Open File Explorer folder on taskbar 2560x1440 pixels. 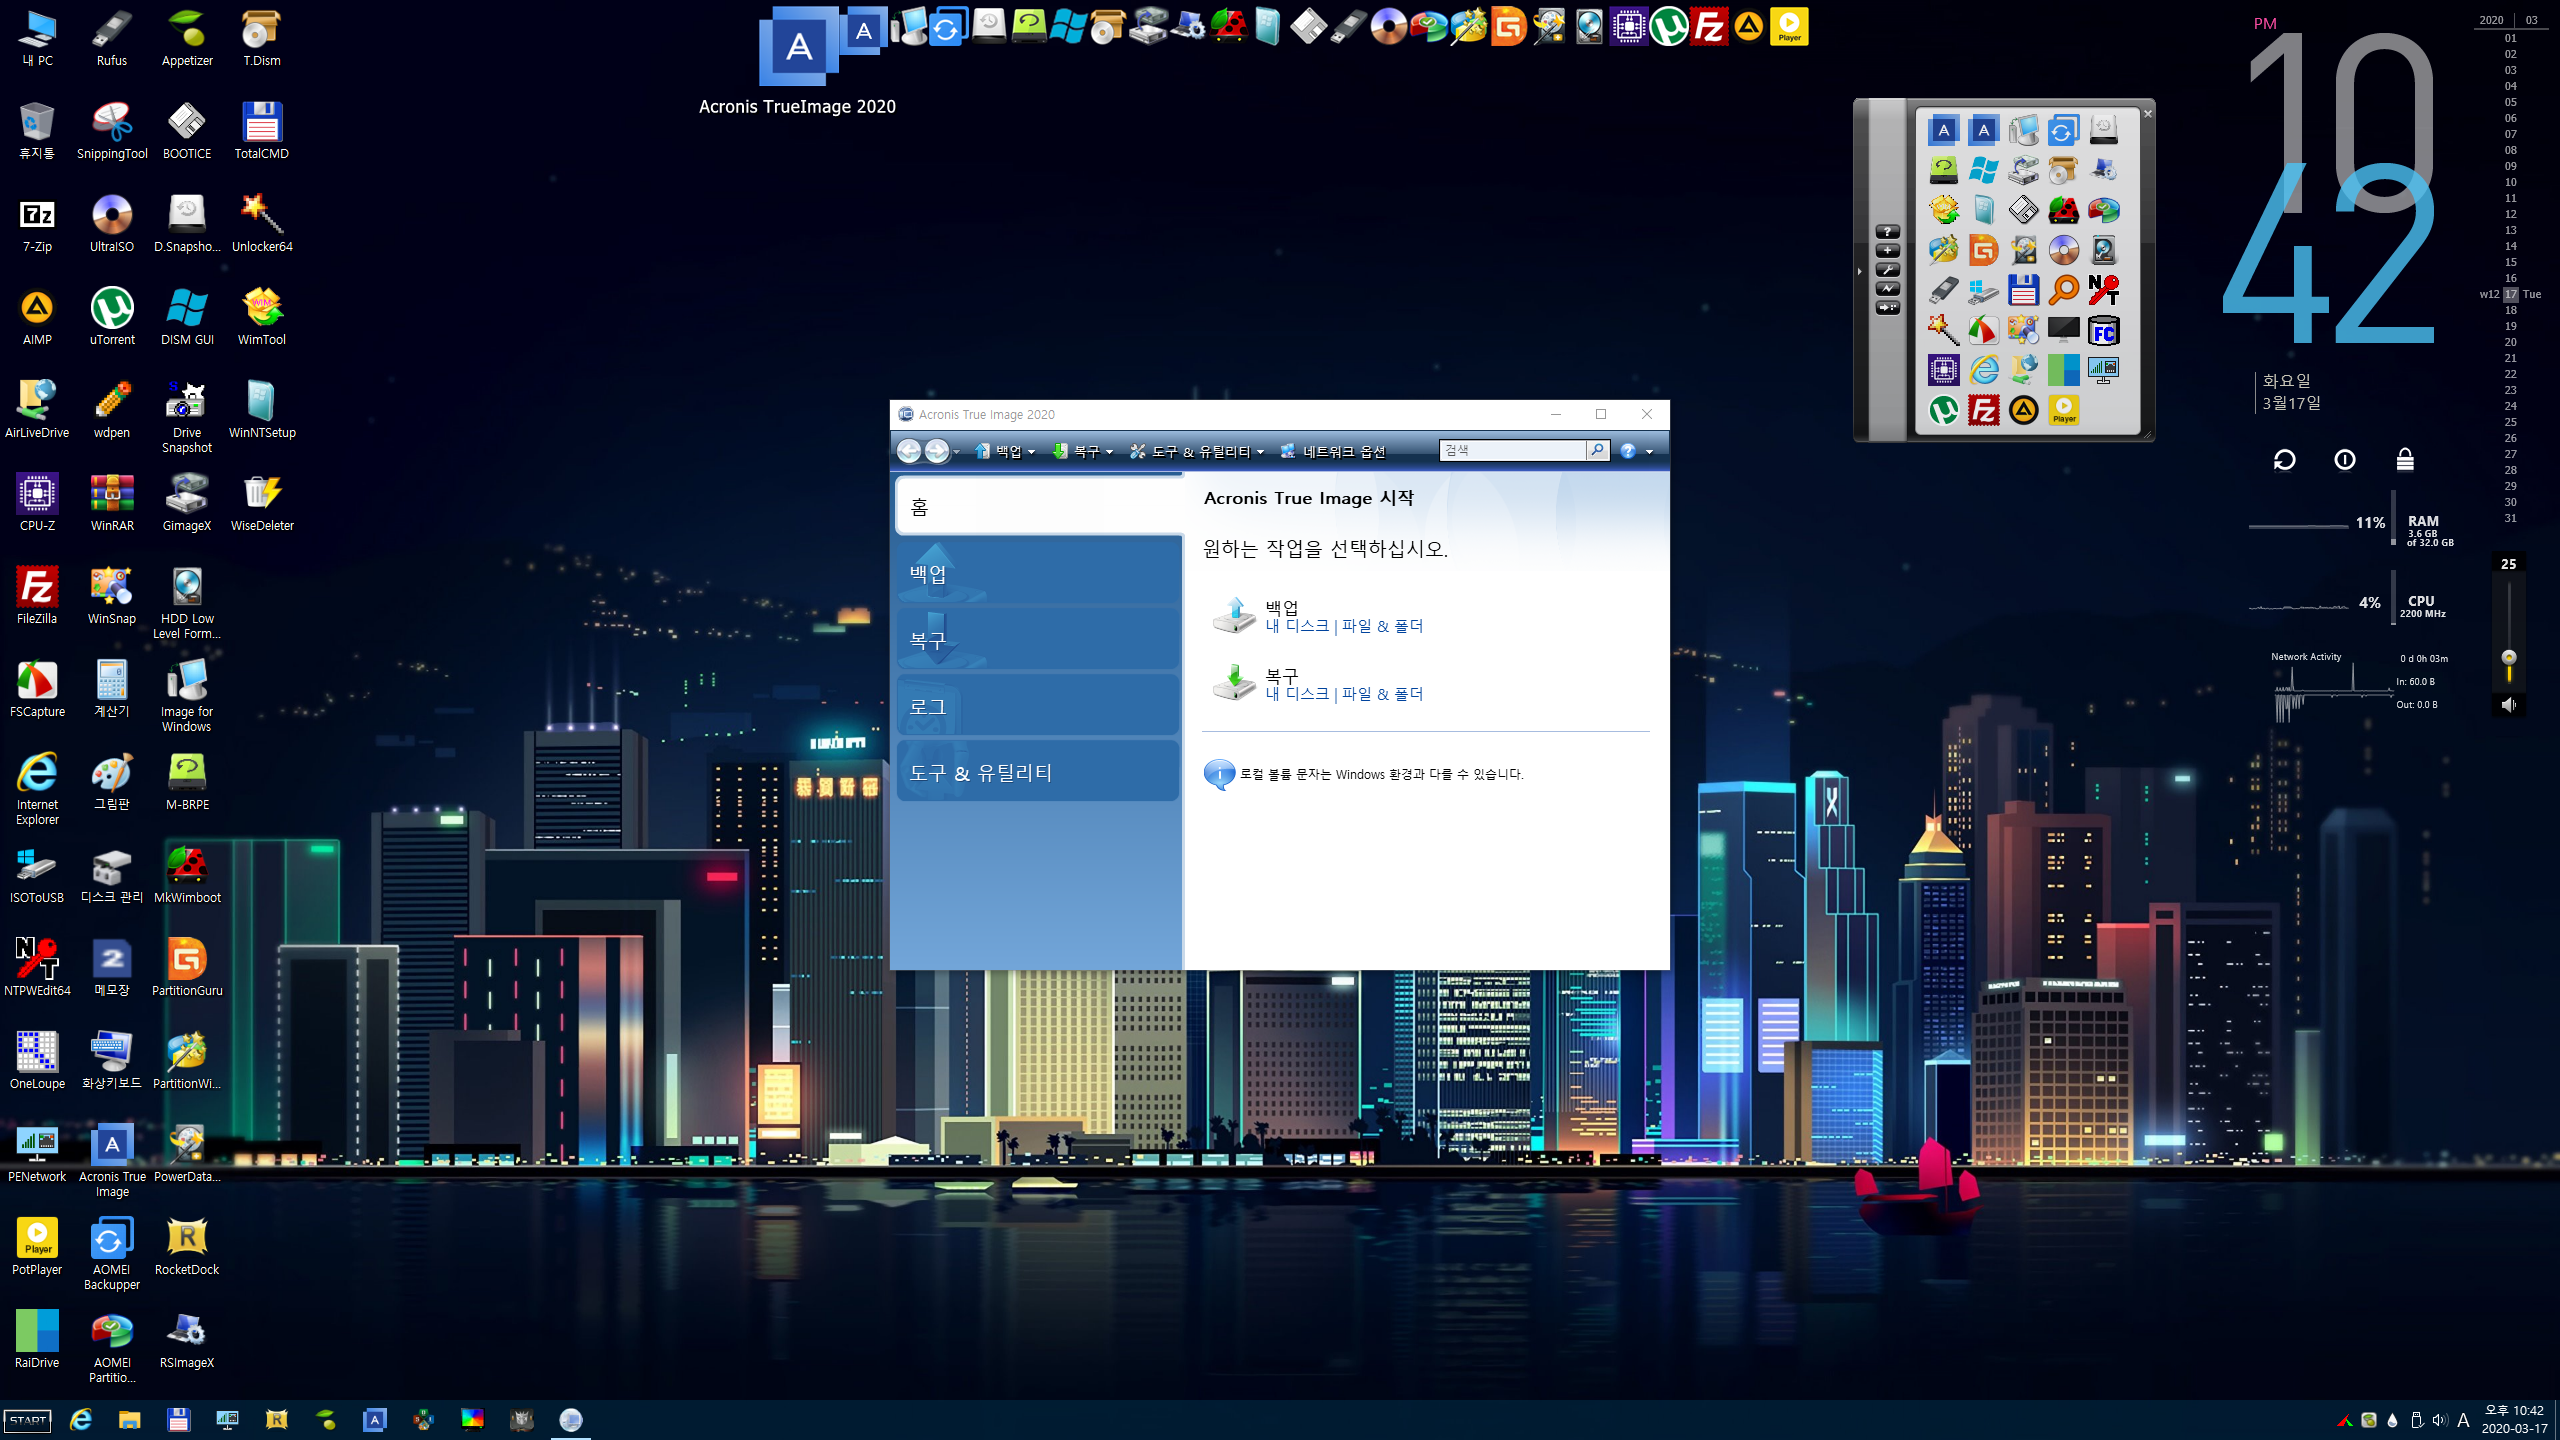pyautogui.click(x=130, y=1420)
